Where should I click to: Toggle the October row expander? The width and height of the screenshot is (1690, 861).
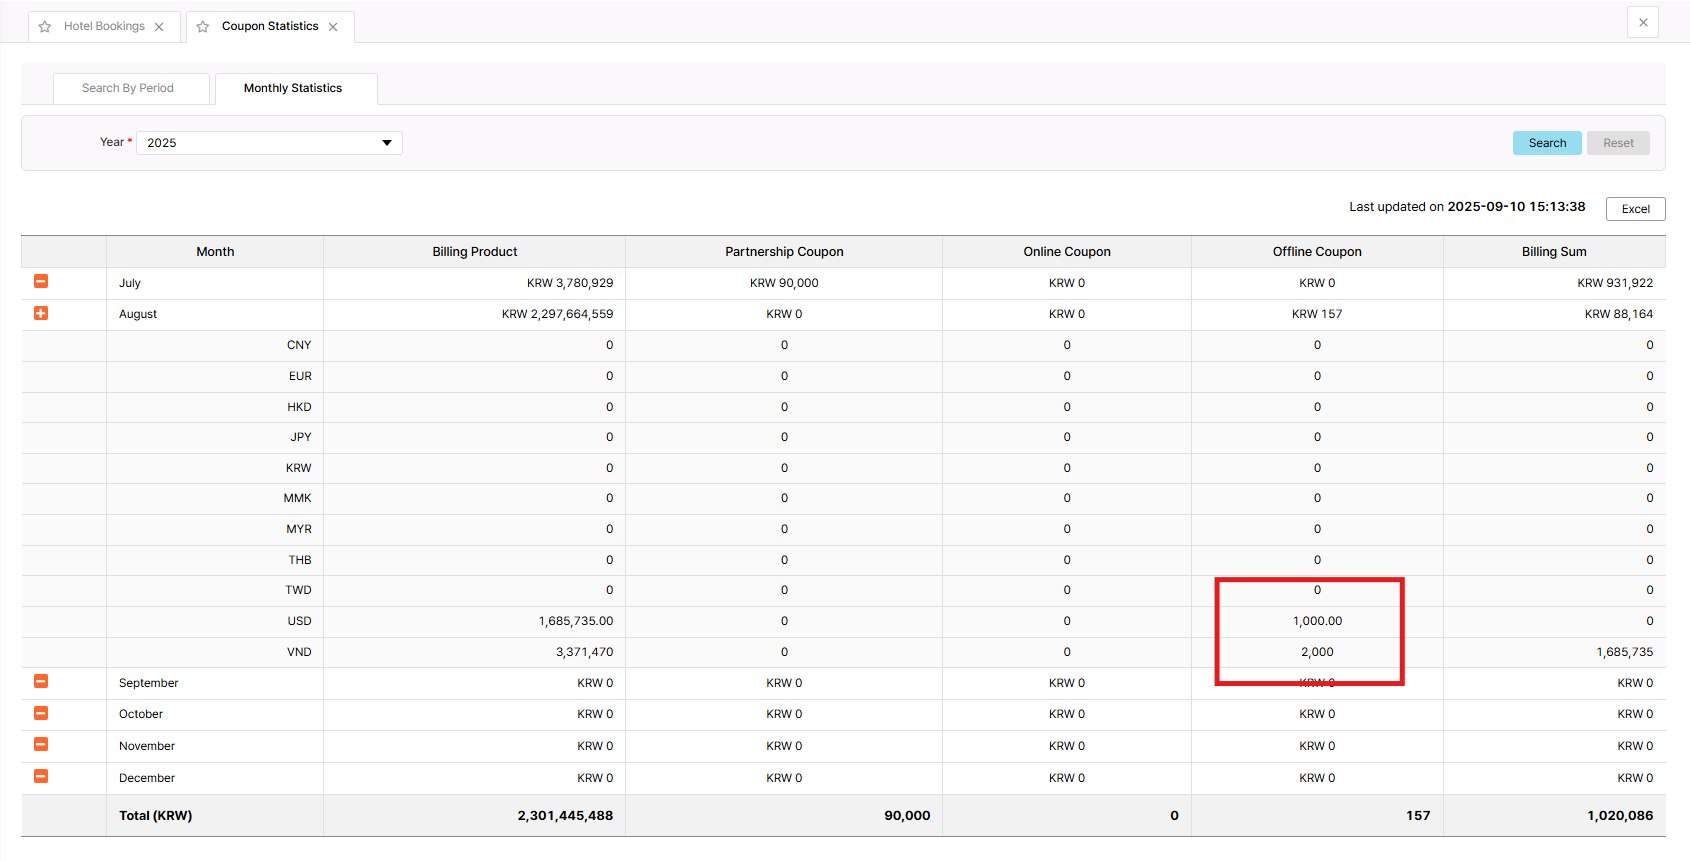[41, 713]
